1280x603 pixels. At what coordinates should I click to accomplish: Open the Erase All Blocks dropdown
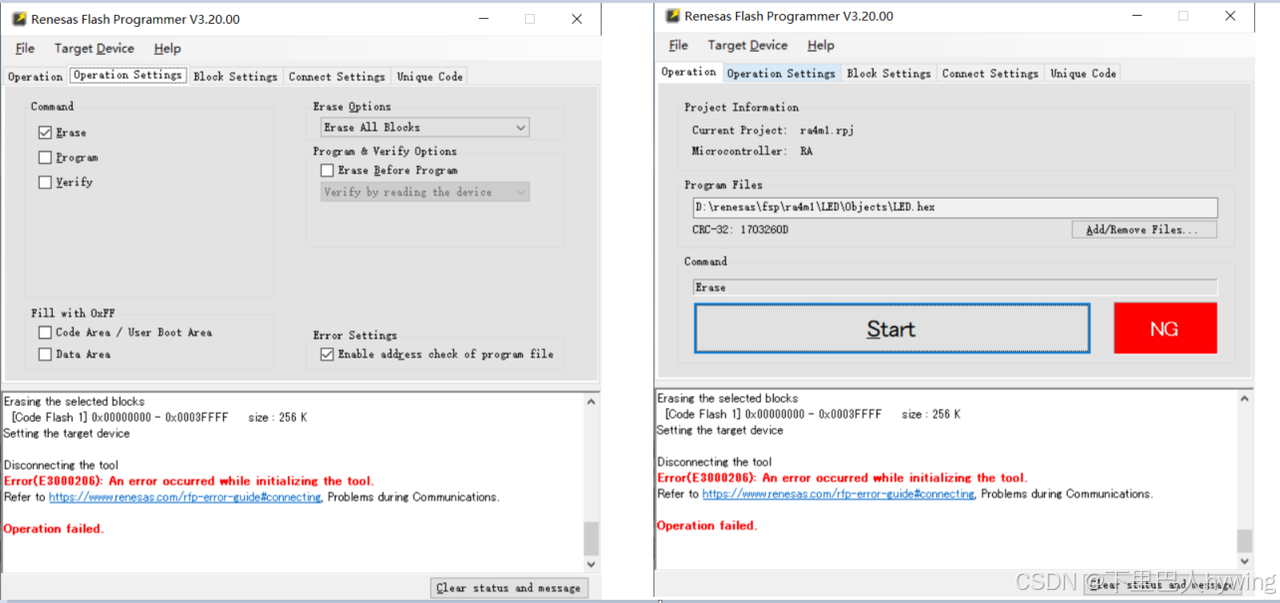tap(425, 127)
